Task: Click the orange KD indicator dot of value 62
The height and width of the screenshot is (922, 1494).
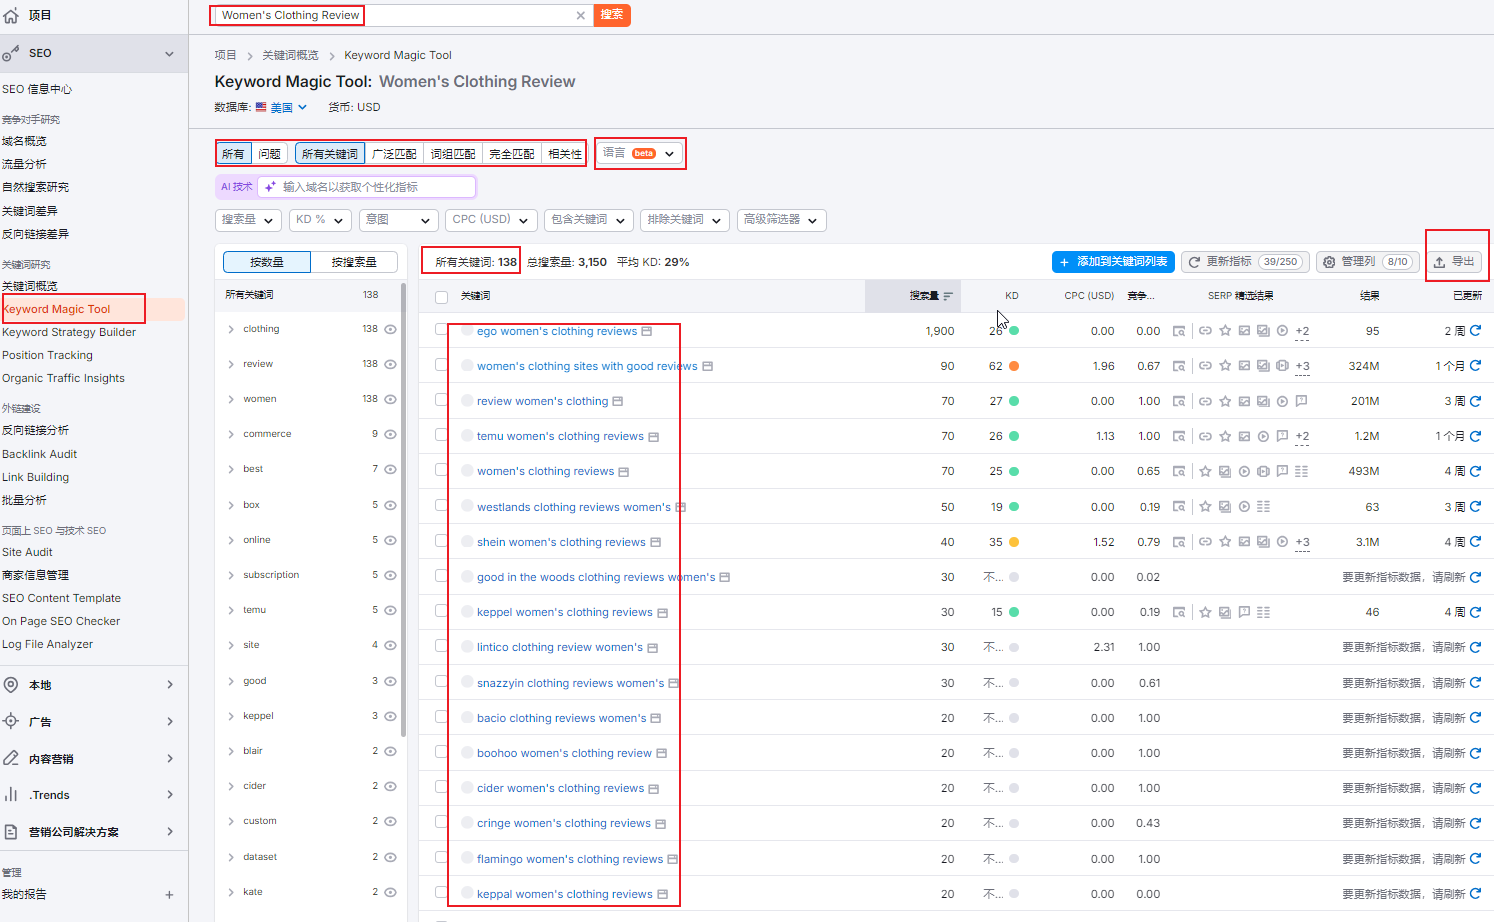Action: [1014, 366]
